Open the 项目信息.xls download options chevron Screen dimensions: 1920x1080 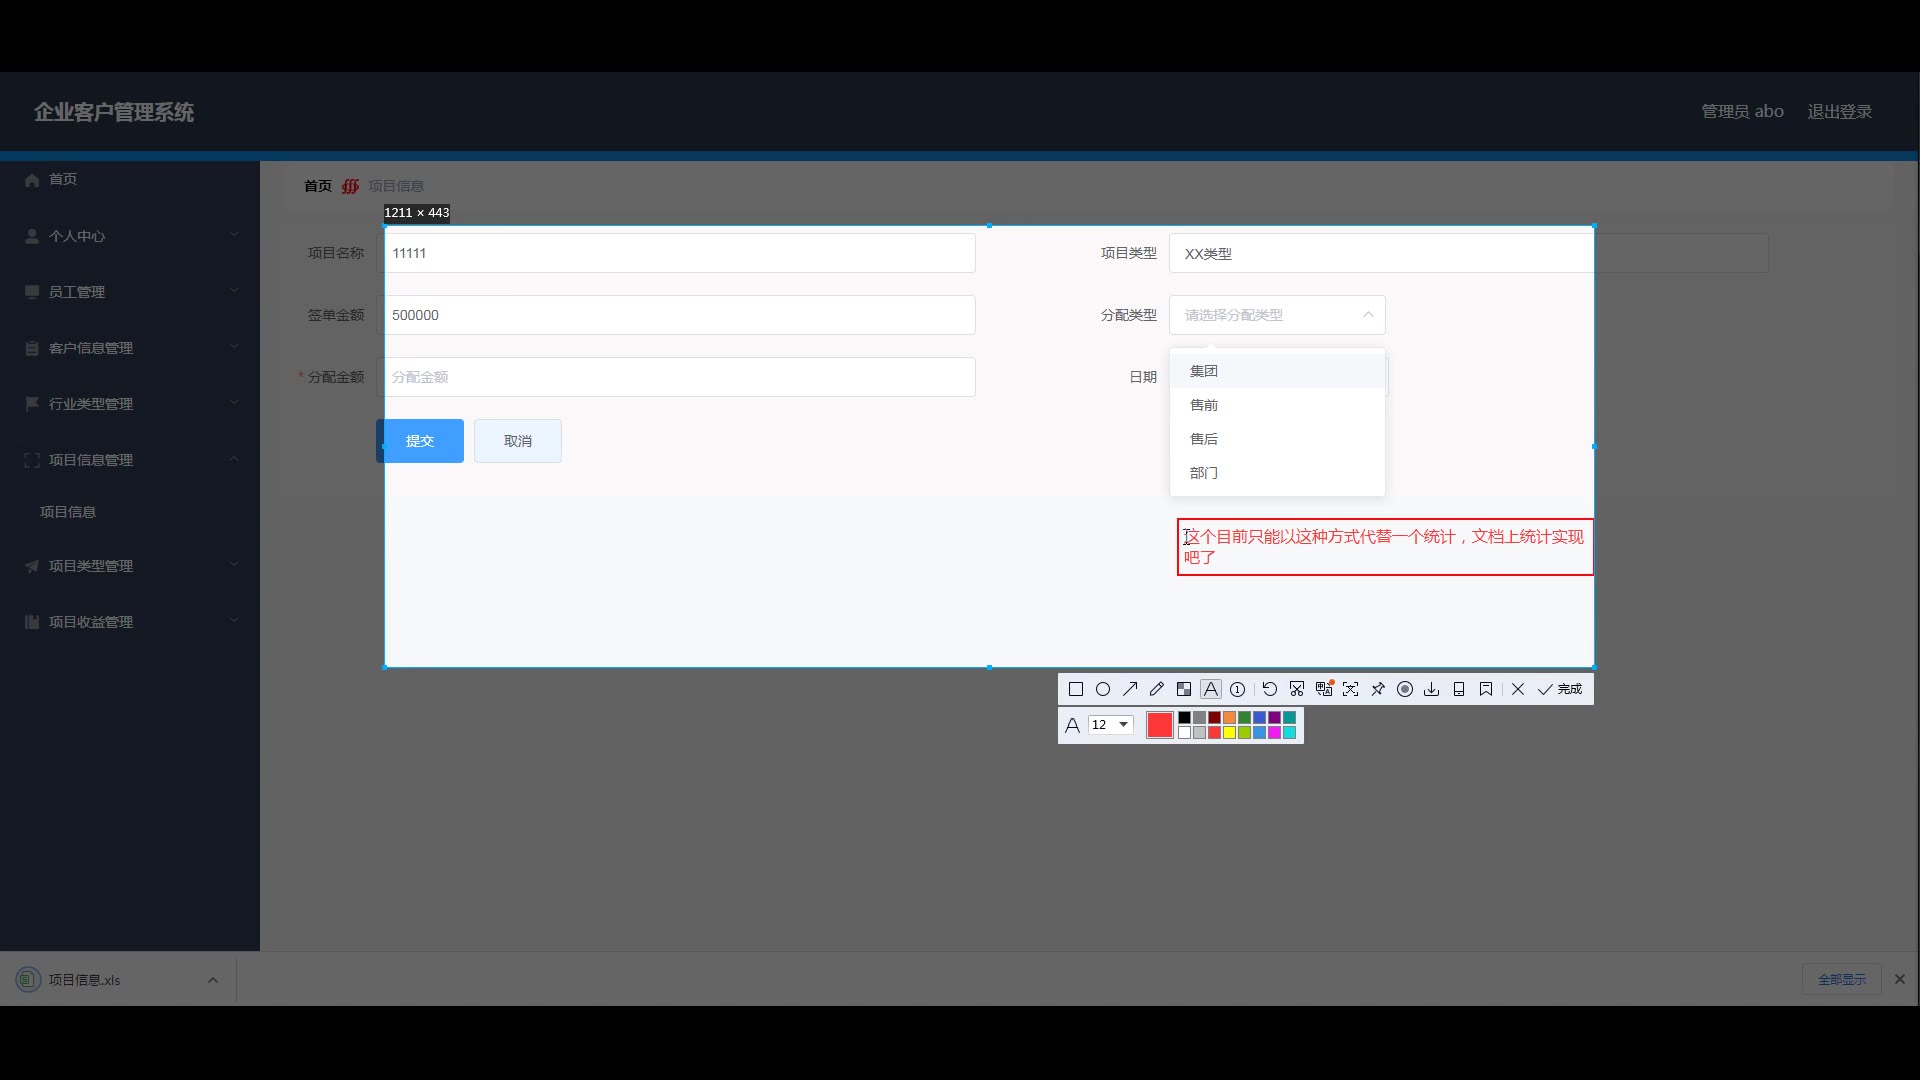coord(213,980)
